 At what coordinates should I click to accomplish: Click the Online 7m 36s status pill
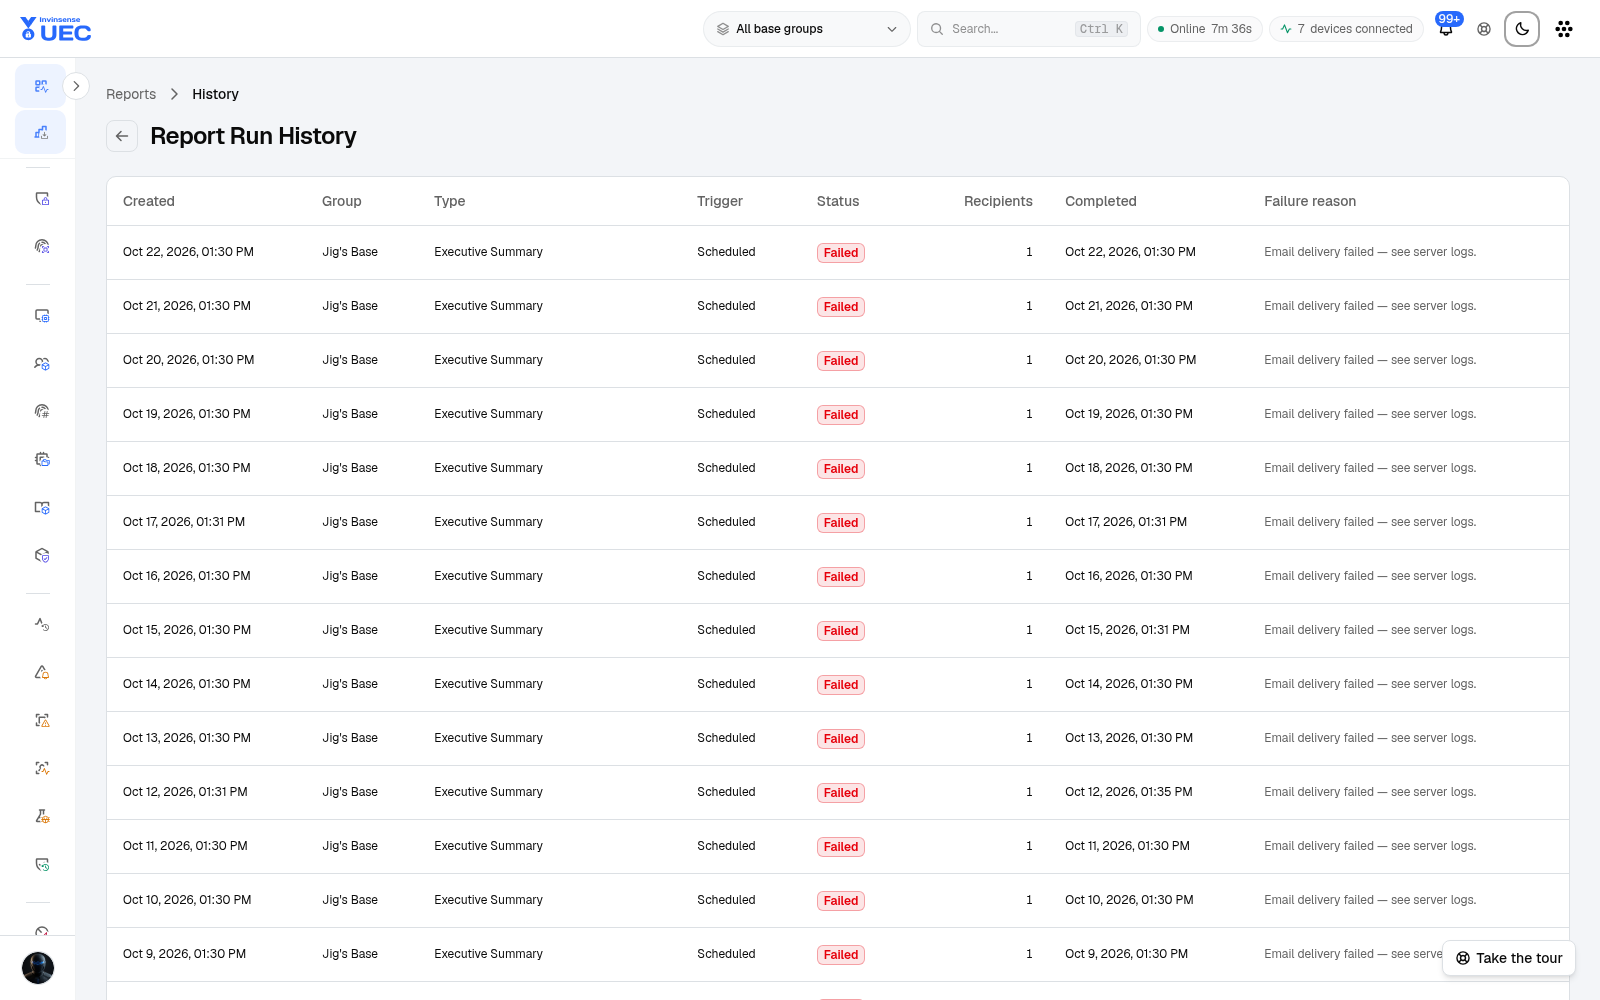1205,29
